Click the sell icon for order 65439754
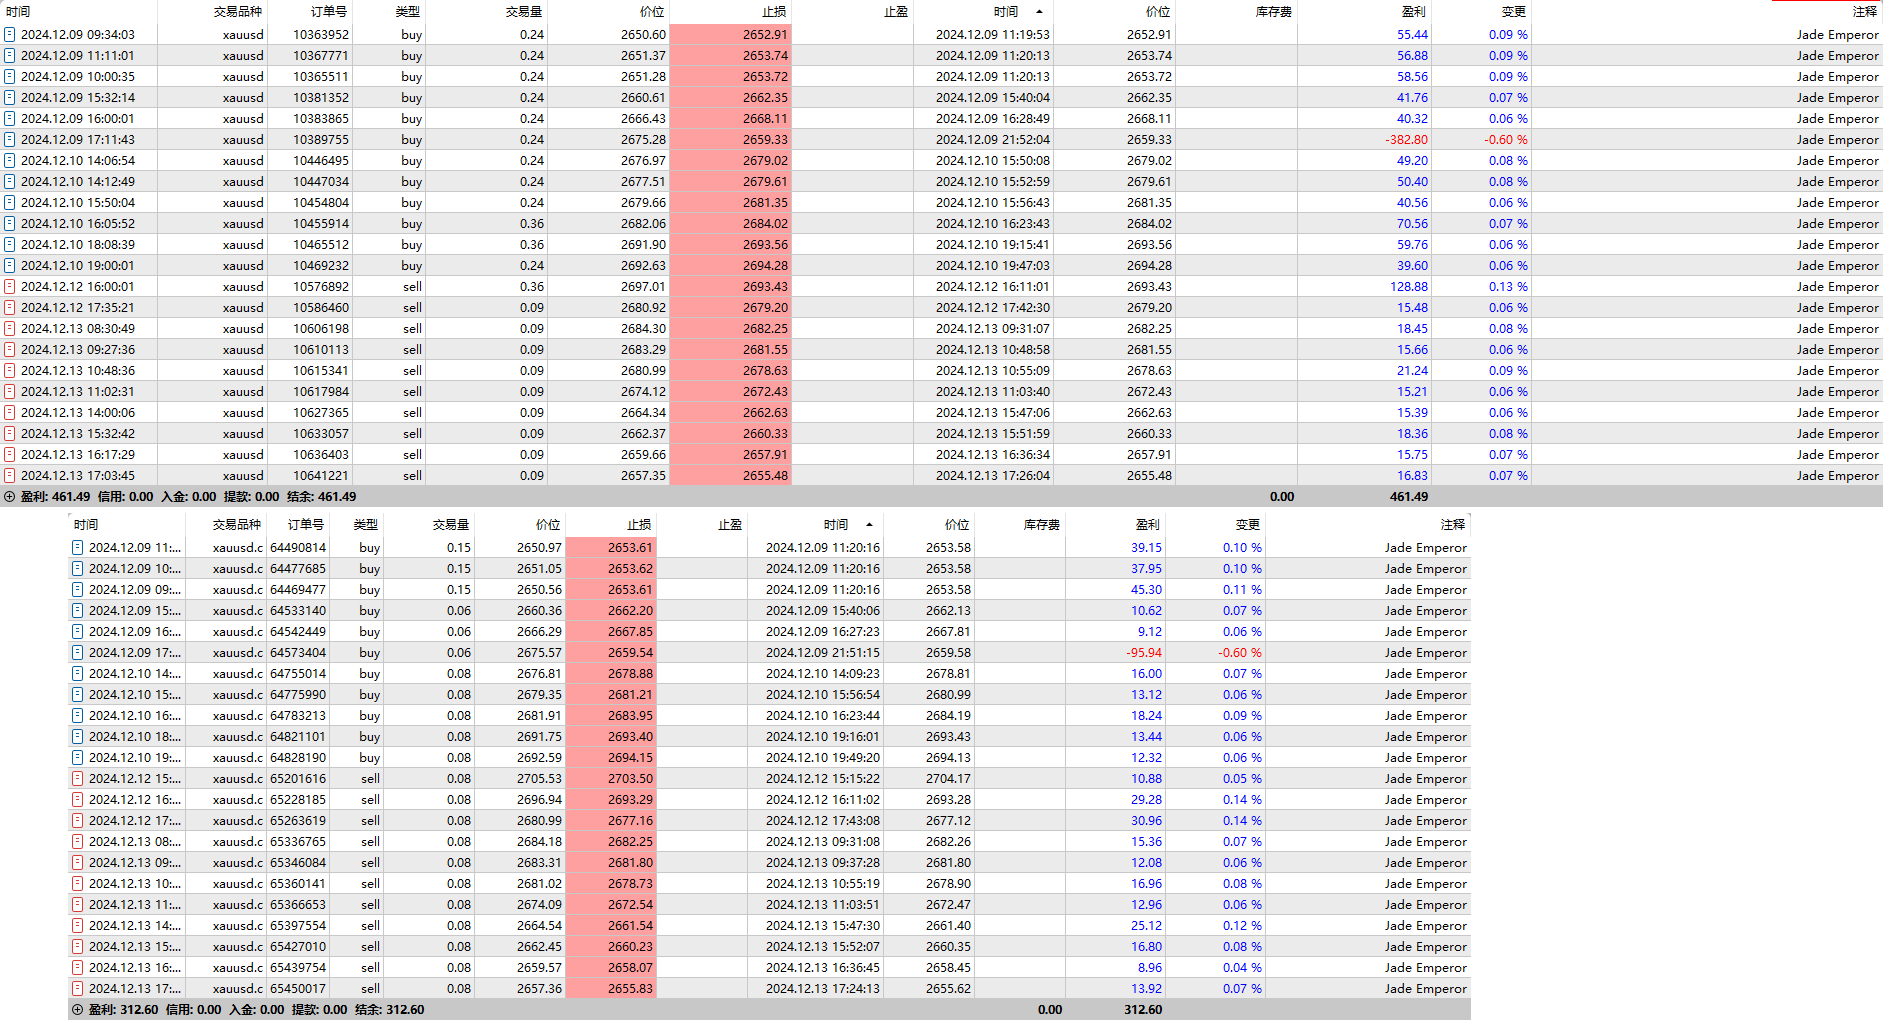Screen dimensions: 1883x1026 point(77,967)
